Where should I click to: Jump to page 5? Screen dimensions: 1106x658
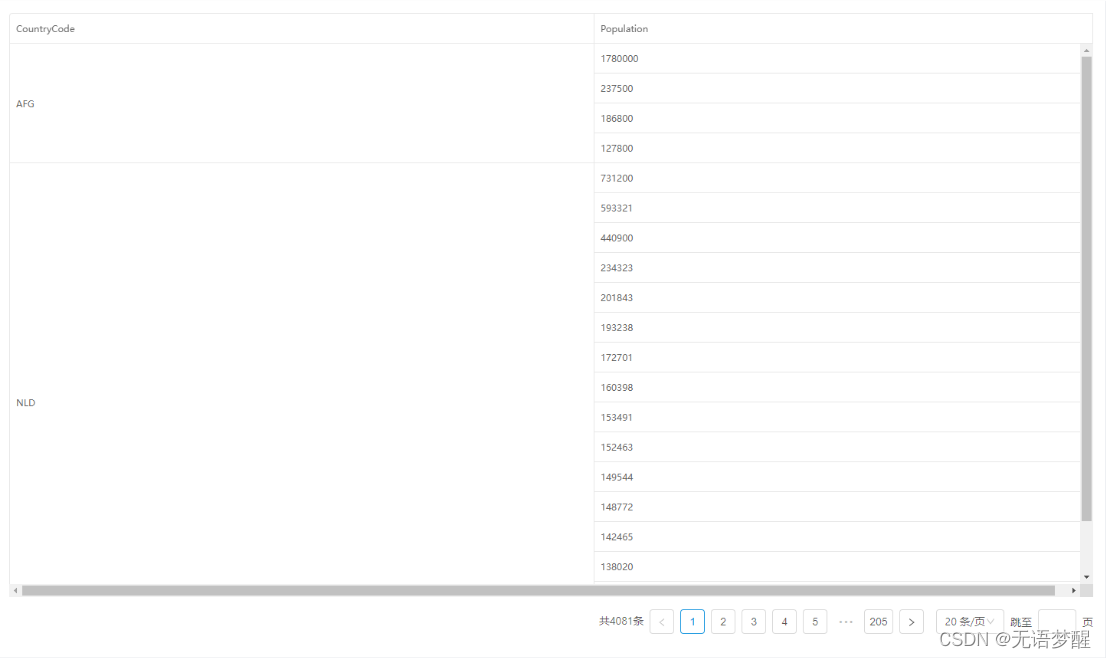click(815, 621)
